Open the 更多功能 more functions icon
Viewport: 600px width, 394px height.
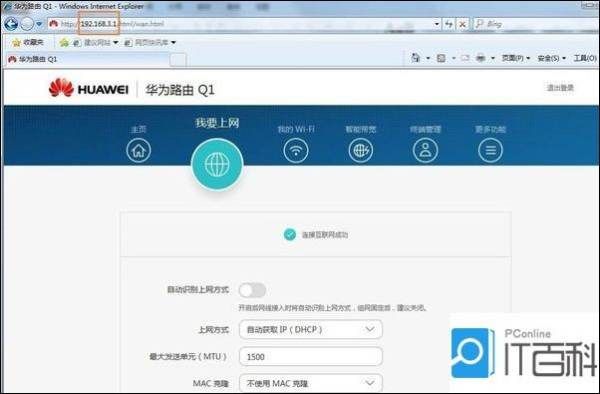pos(491,150)
